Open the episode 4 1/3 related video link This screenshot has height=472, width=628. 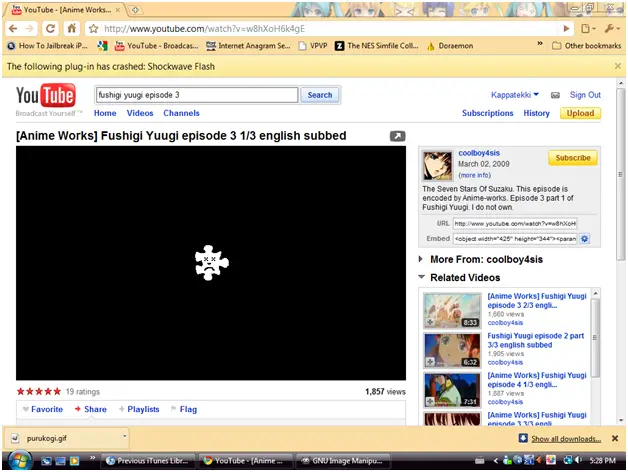click(537, 380)
